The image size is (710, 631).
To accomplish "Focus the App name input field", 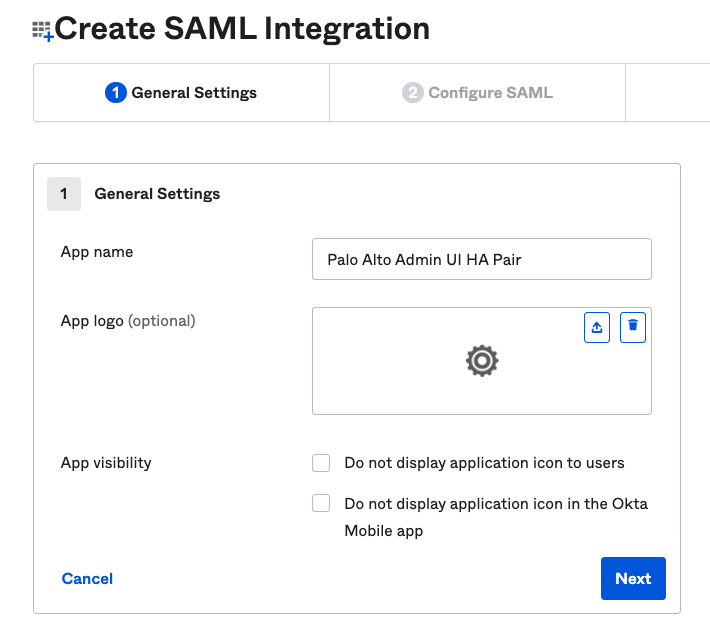I will click(482, 259).
